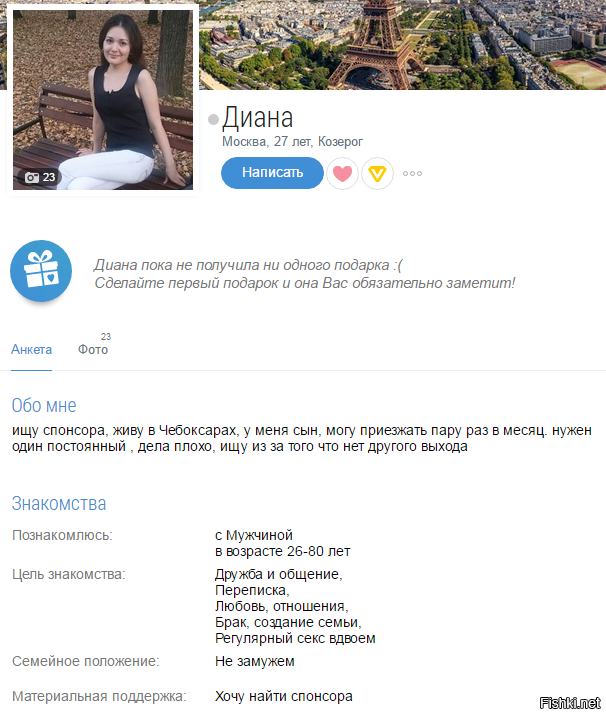Image resolution: width=606 pixels, height=715 pixels.
Task: Click the Сделайте первый подарок text
Action: pos(305,283)
